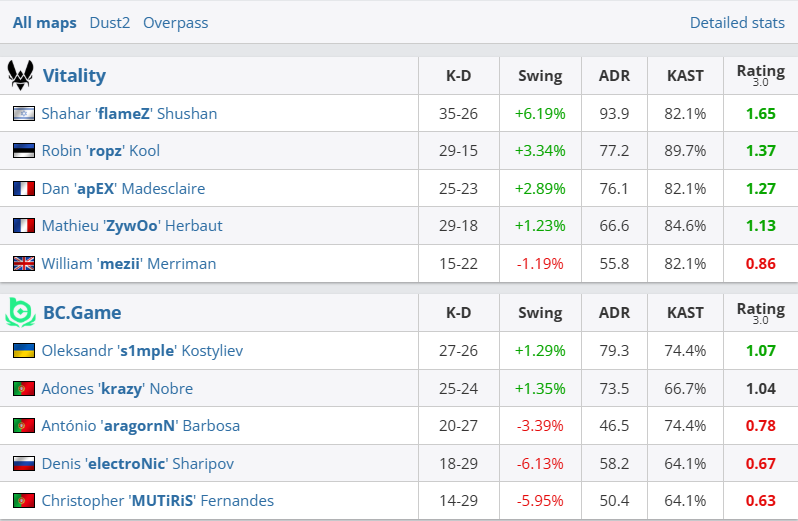Image resolution: width=798 pixels, height=521 pixels.
Task: Click the French flag beside apEX
Action: (24, 189)
